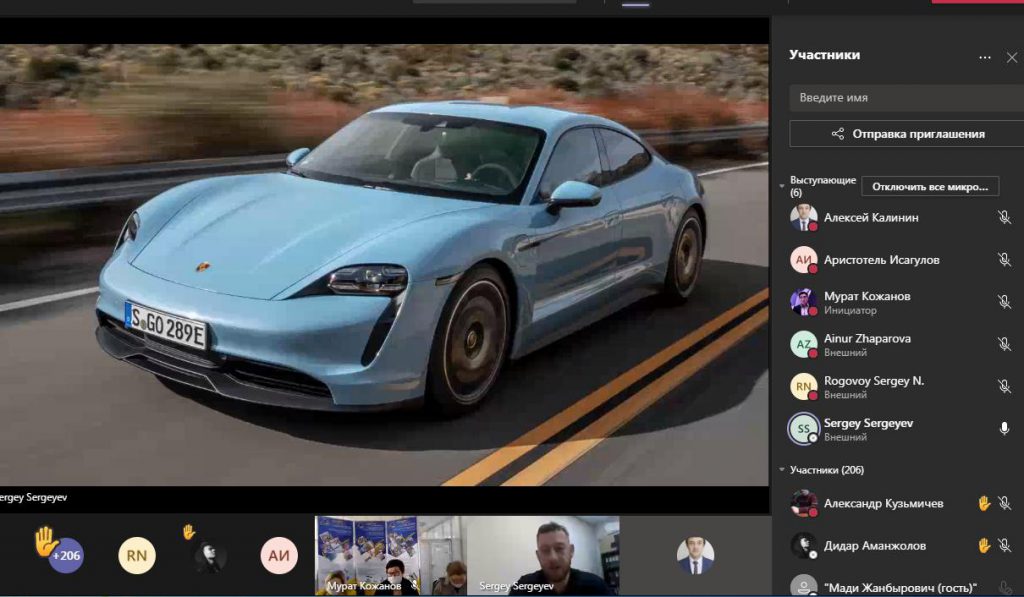Image resolution: width=1024 pixels, height=597 pixels.
Task: Select the Мурат Кожанов video thumbnail
Action: pyautogui.click(x=391, y=556)
